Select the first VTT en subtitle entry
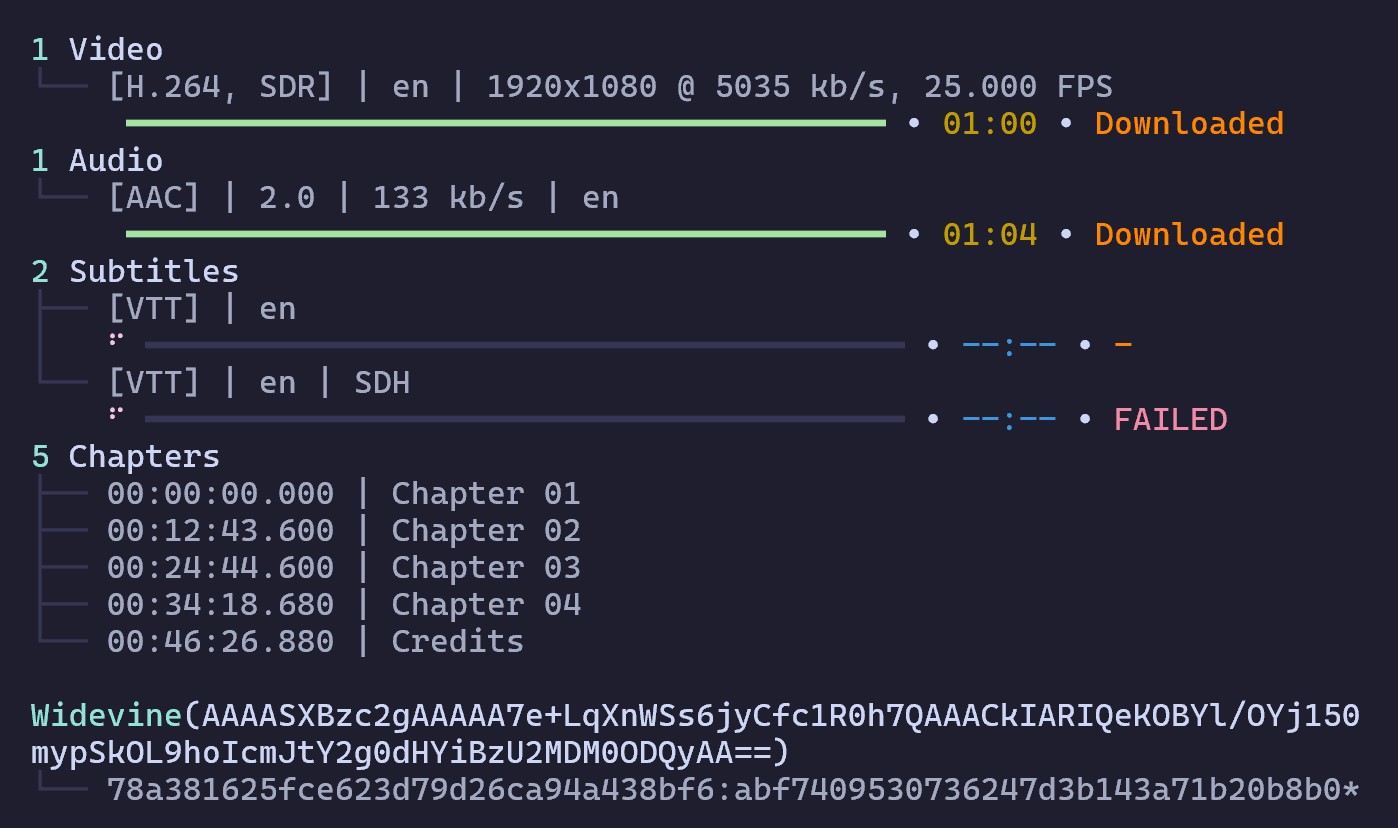Image resolution: width=1398 pixels, height=828 pixels. click(202, 309)
